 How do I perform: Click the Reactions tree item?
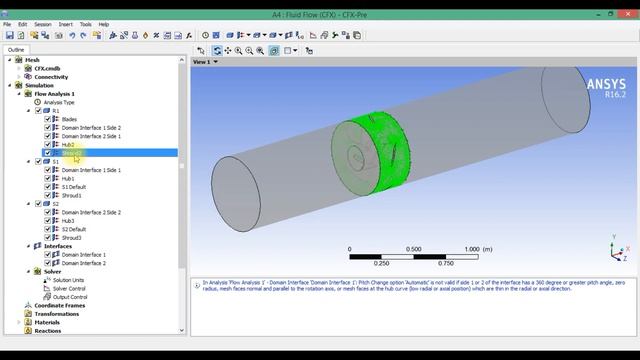point(48,331)
